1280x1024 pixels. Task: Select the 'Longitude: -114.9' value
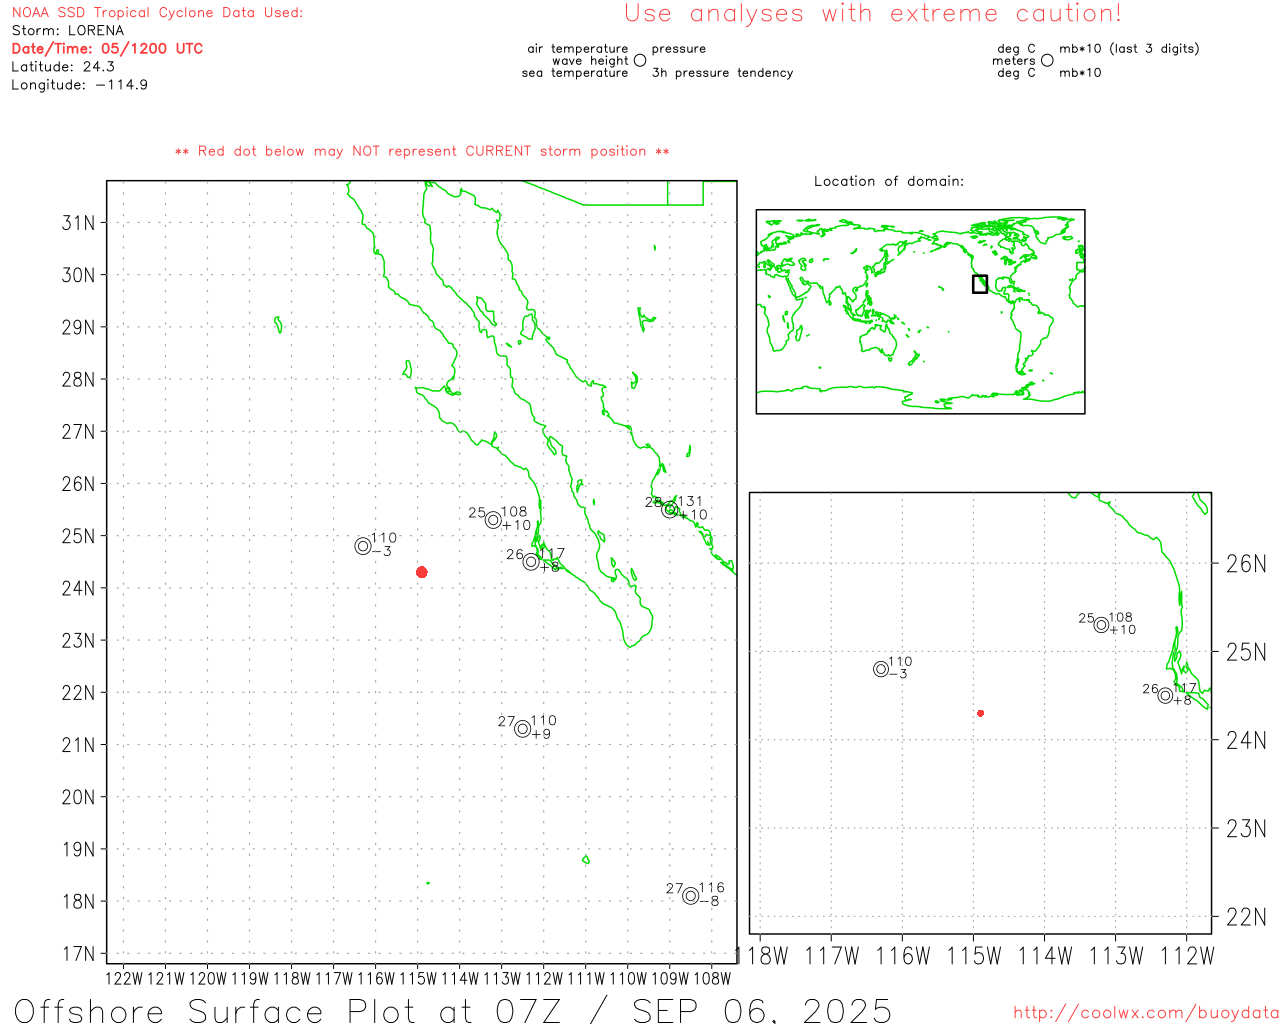point(80,85)
